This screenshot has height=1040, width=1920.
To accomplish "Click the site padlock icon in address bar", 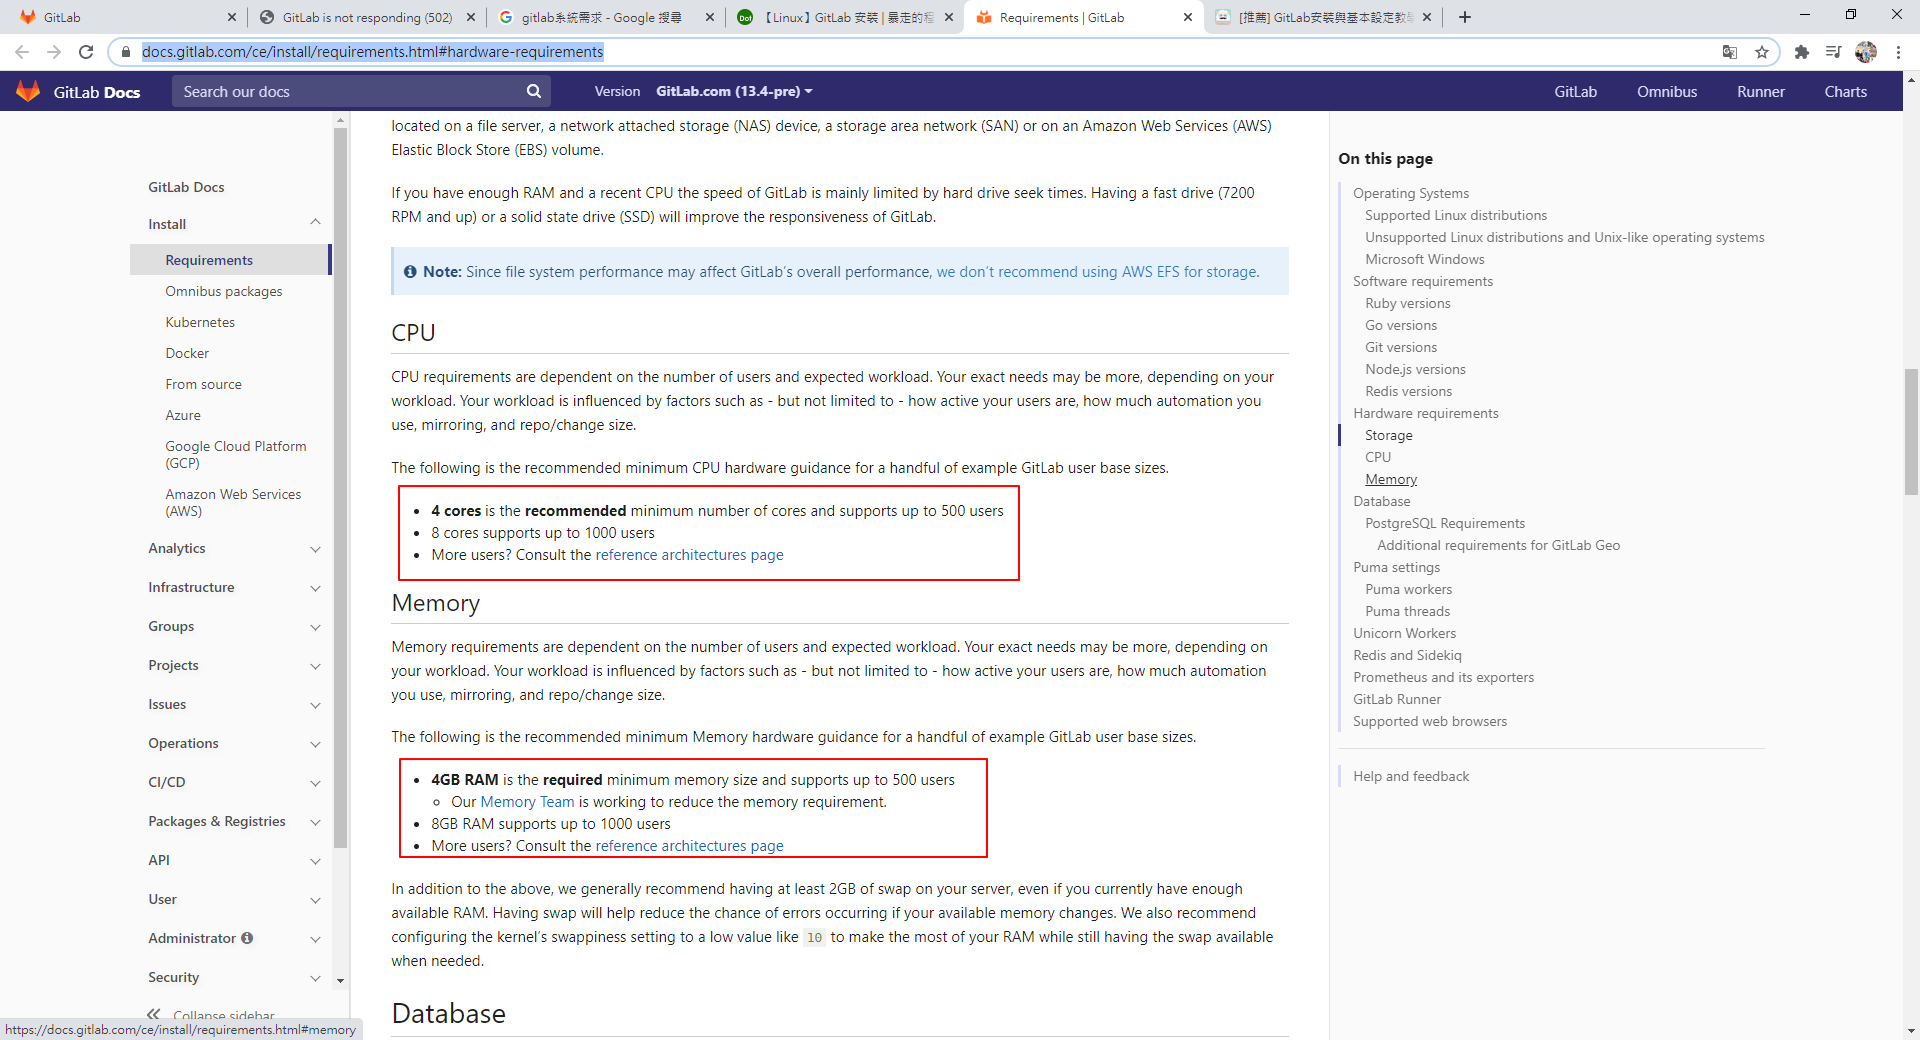I will coord(125,52).
